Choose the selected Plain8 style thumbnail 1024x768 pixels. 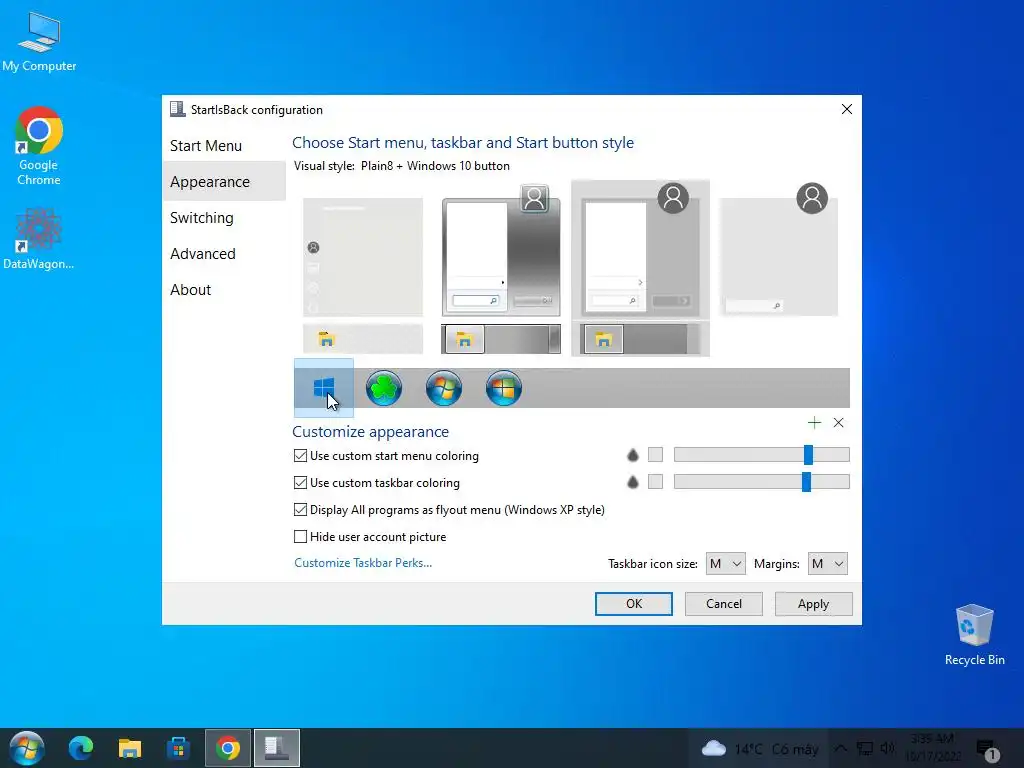tap(640, 268)
